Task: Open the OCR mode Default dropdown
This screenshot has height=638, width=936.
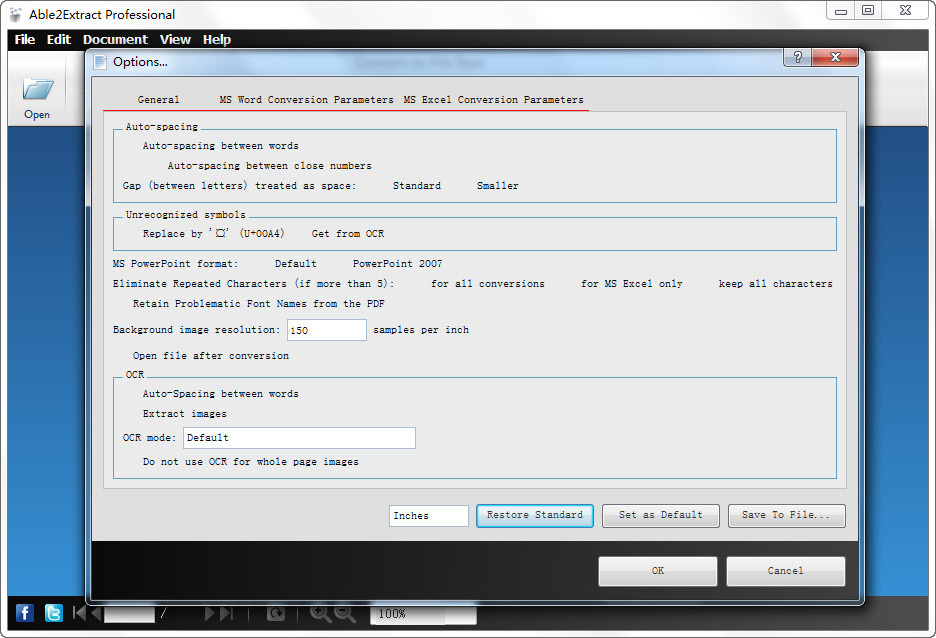Action: (299, 438)
